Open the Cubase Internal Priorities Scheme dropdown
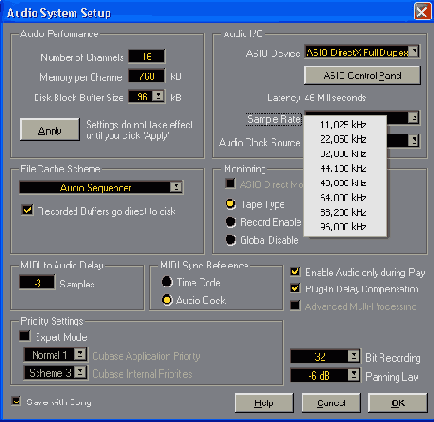 coord(80,372)
